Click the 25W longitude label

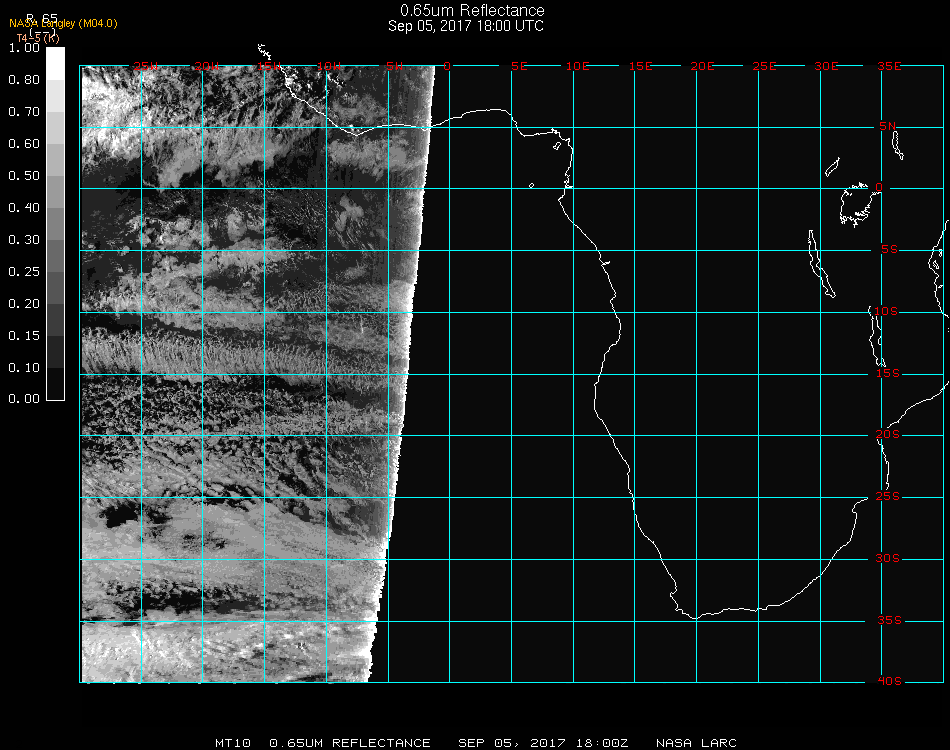click(145, 66)
